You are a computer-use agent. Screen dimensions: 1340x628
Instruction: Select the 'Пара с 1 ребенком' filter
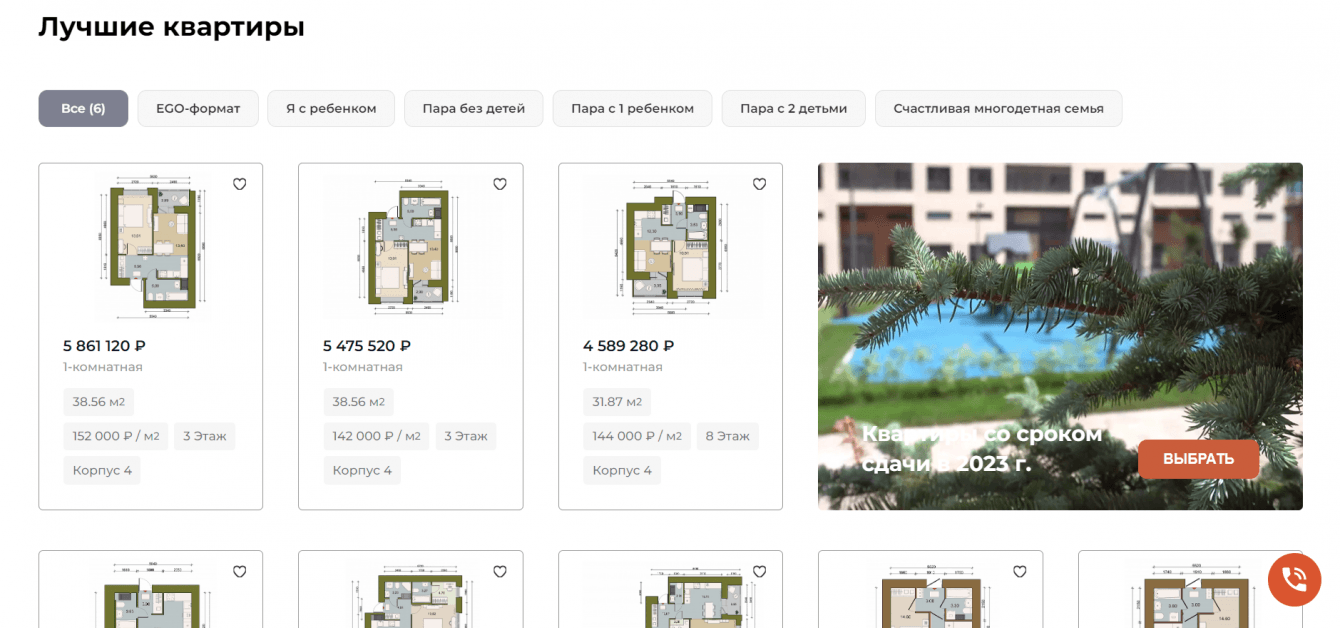632,108
